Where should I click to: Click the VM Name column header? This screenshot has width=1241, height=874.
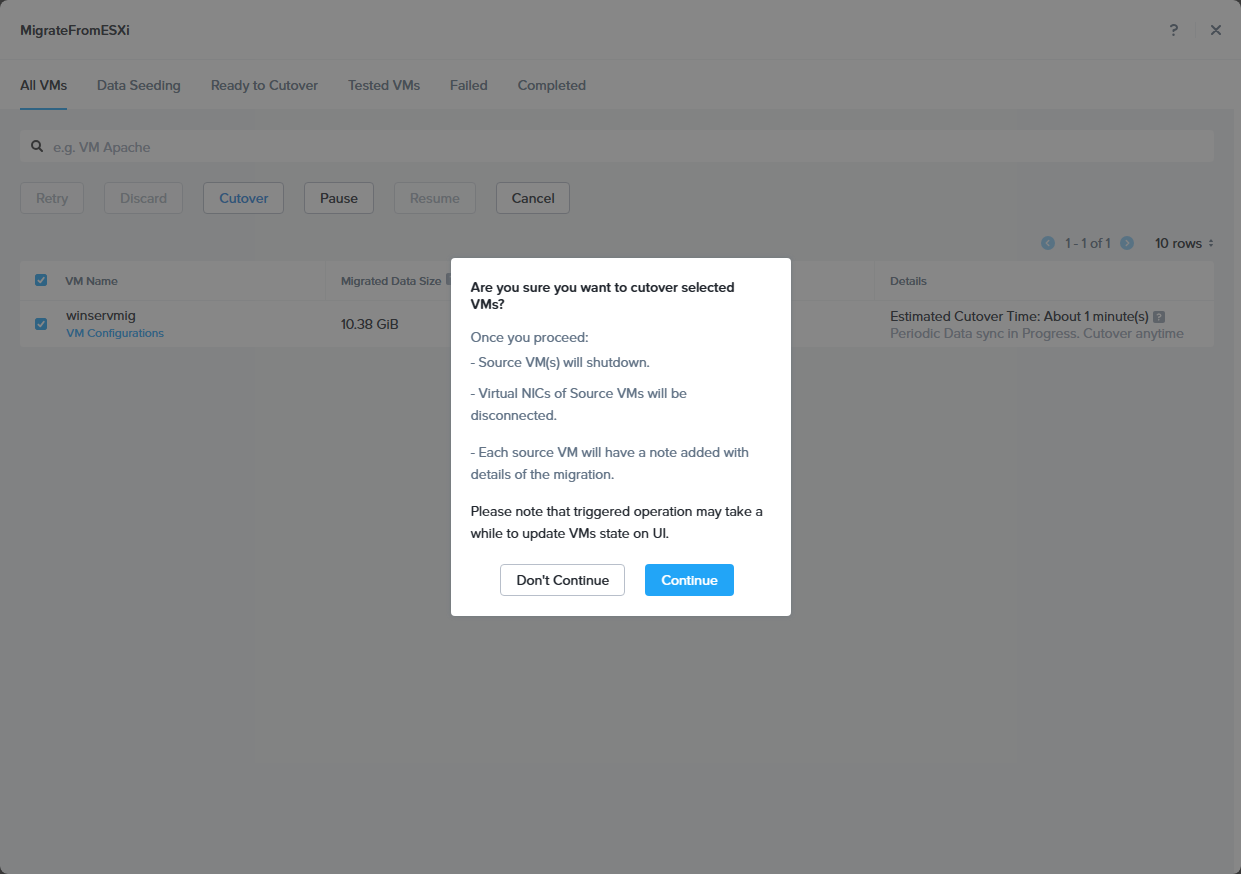point(91,281)
